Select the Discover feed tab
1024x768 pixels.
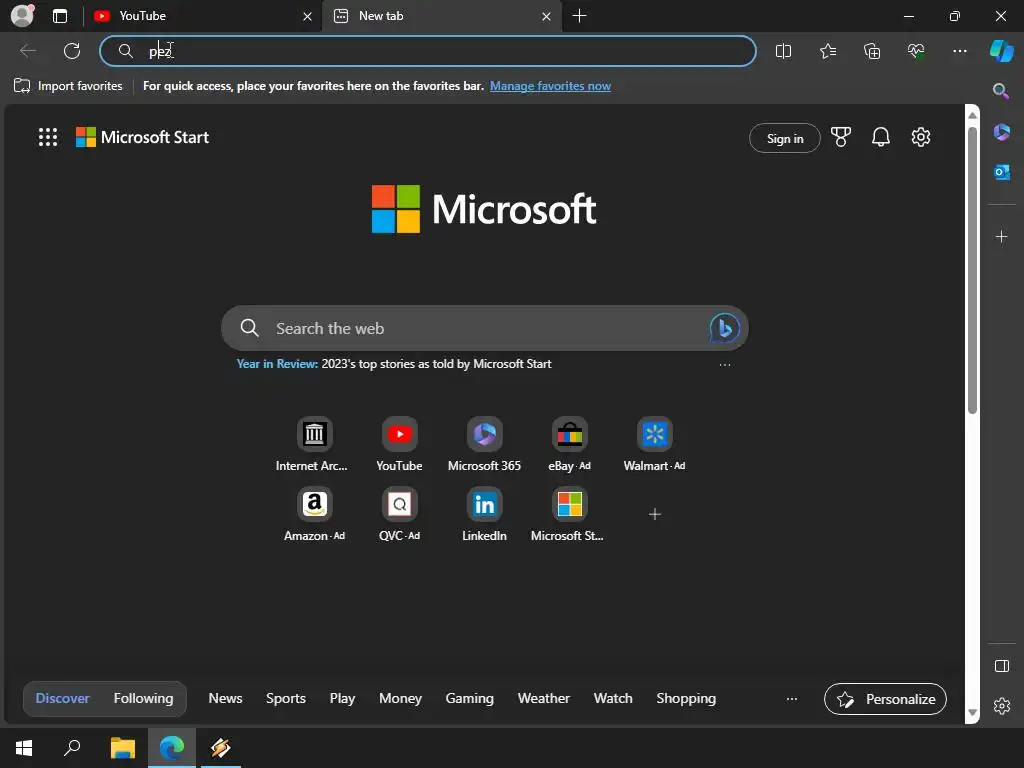pos(62,698)
